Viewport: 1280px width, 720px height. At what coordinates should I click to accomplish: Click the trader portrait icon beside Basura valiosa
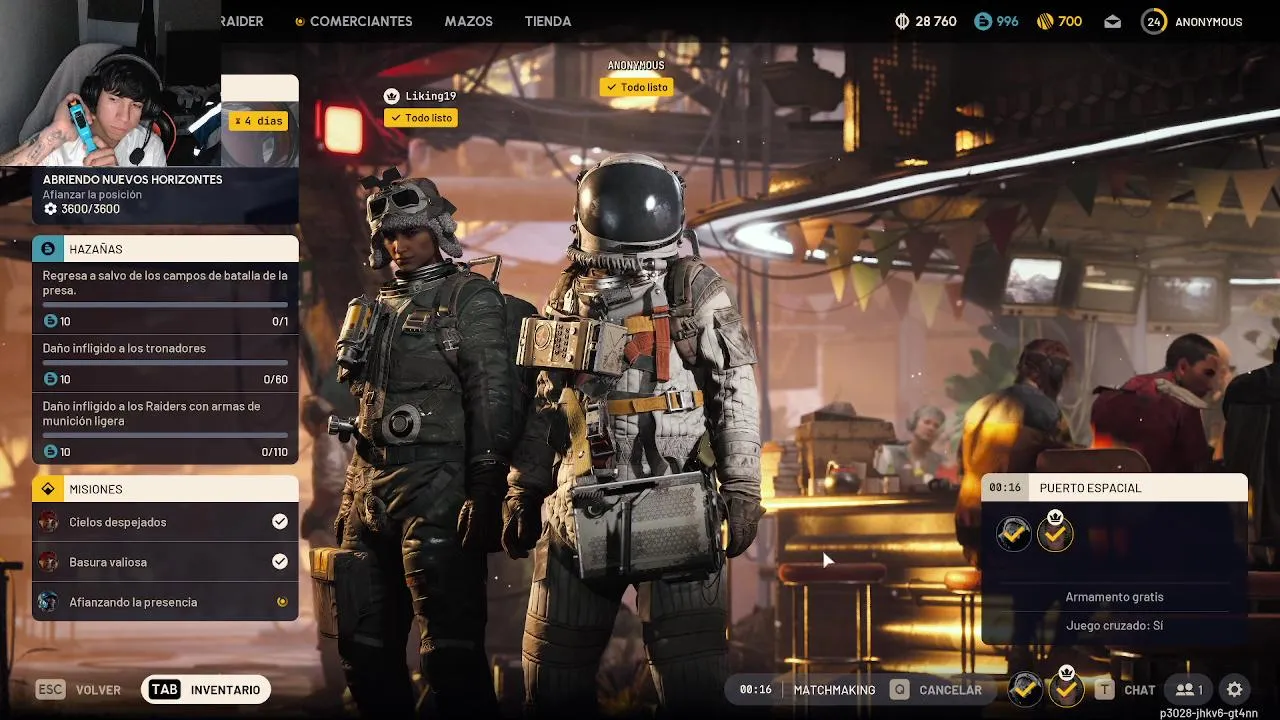(48, 562)
